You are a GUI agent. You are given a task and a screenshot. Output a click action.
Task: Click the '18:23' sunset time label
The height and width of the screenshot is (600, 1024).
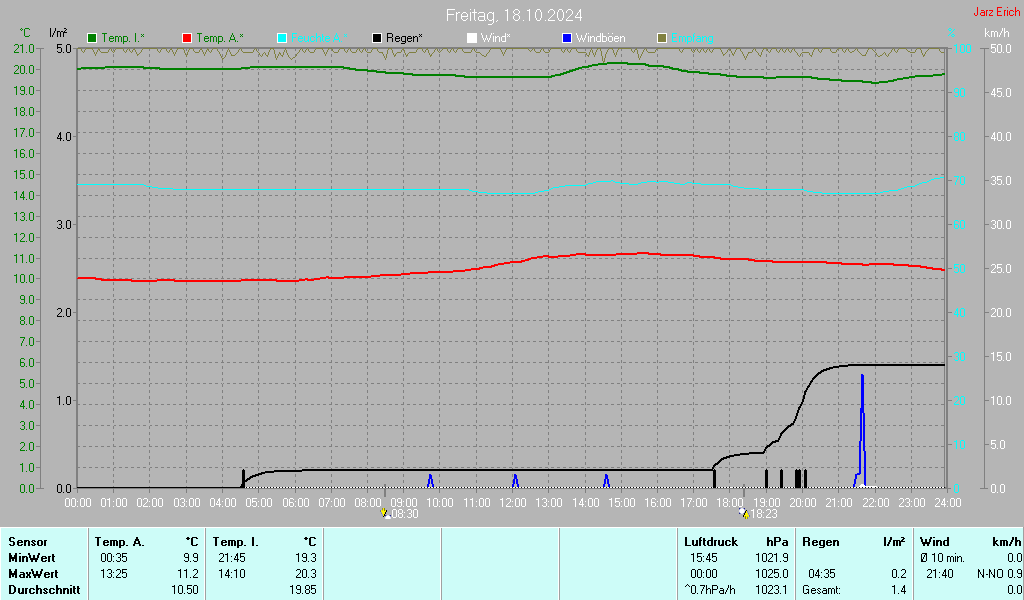(x=763, y=514)
